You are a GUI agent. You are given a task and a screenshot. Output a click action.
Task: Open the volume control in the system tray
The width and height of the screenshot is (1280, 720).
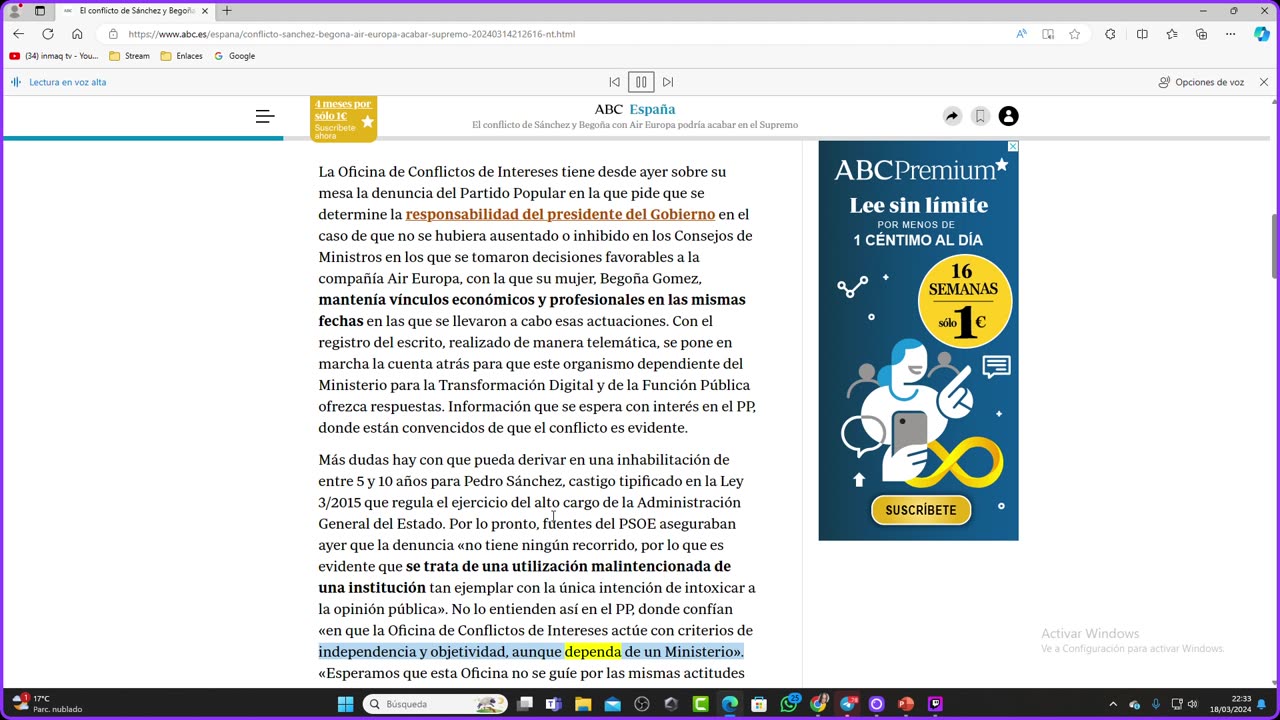point(1192,704)
